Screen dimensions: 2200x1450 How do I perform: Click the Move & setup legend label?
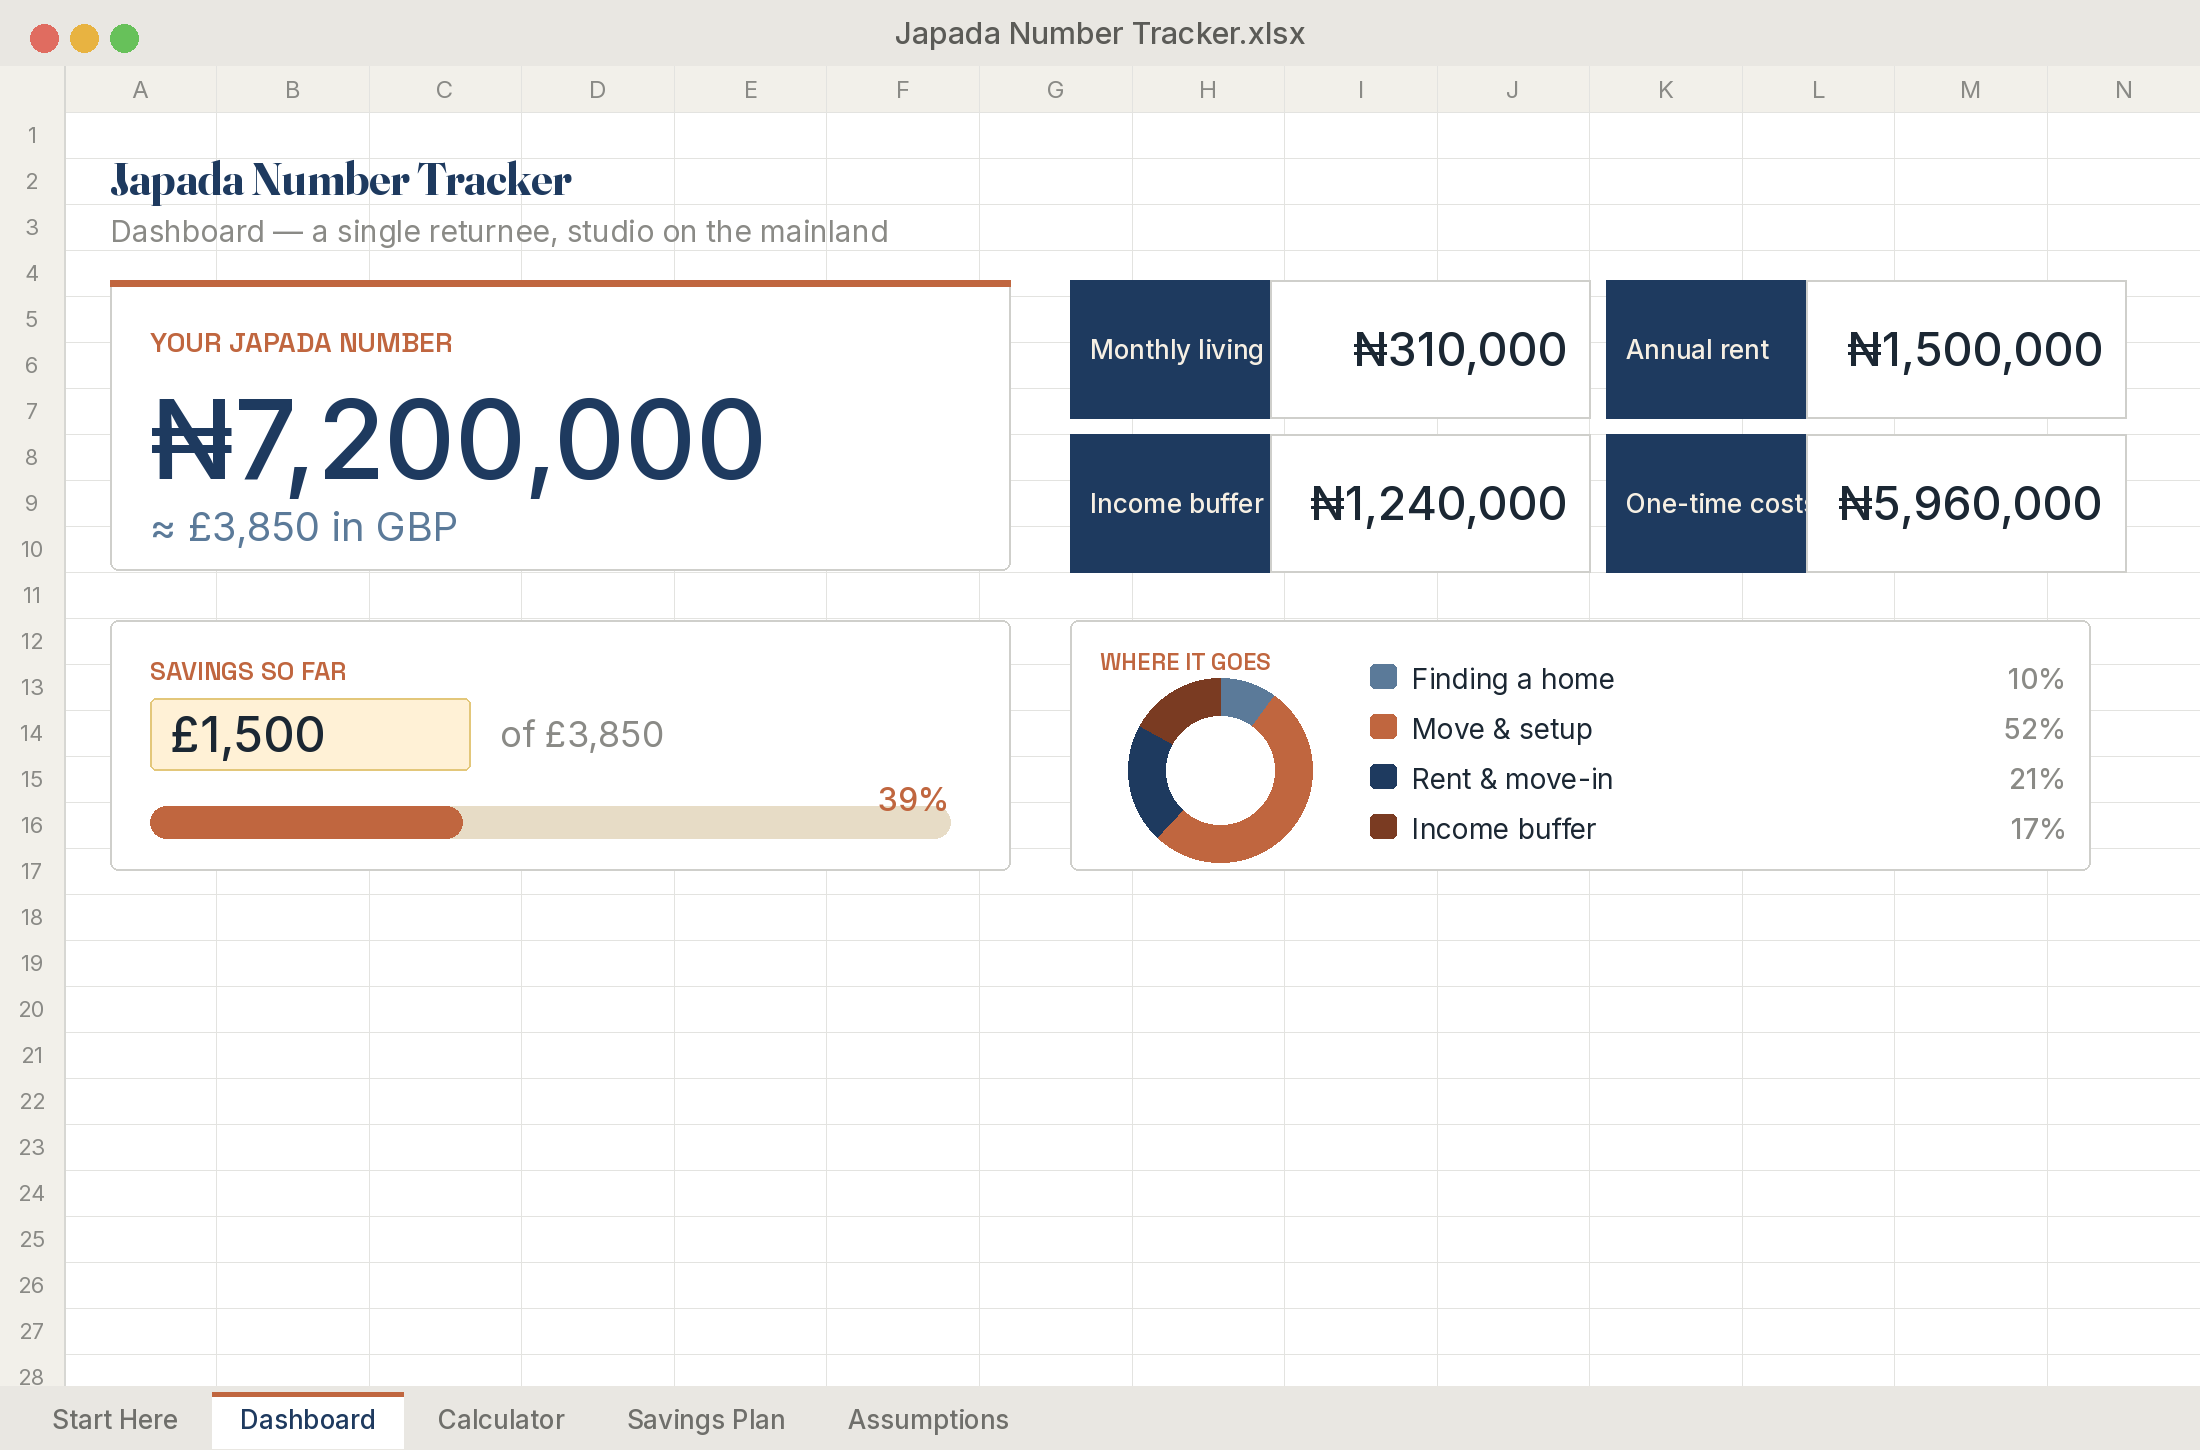click(x=1501, y=729)
